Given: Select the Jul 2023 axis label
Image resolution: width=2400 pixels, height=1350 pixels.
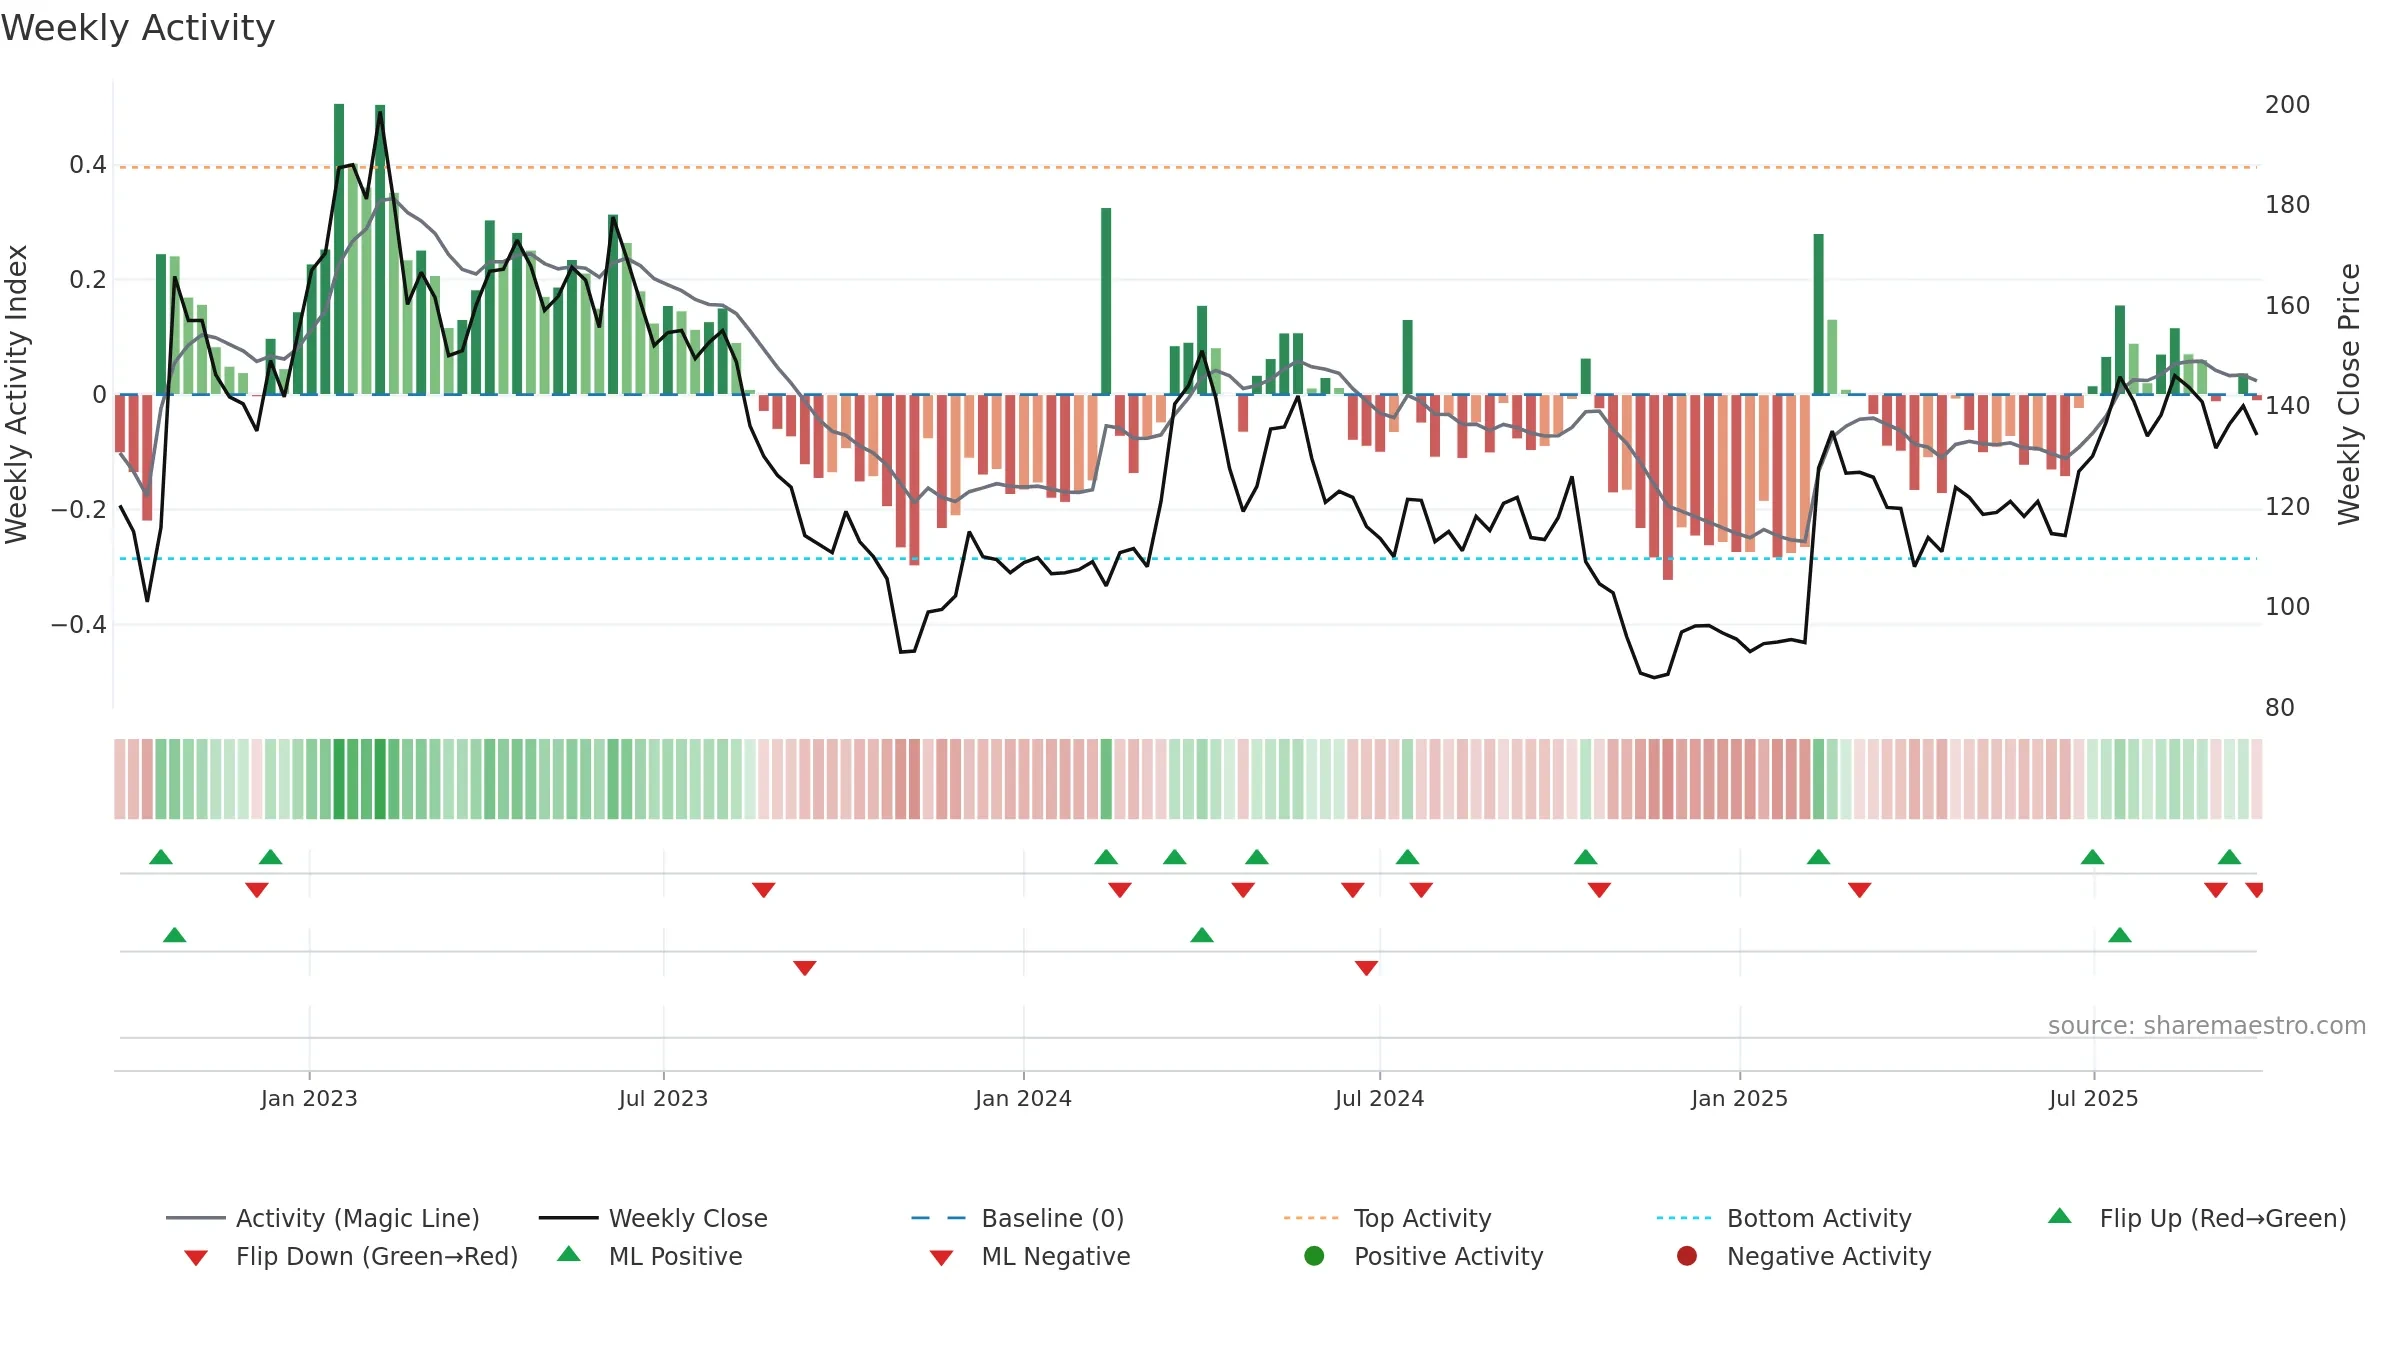Looking at the screenshot, I should [663, 1098].
